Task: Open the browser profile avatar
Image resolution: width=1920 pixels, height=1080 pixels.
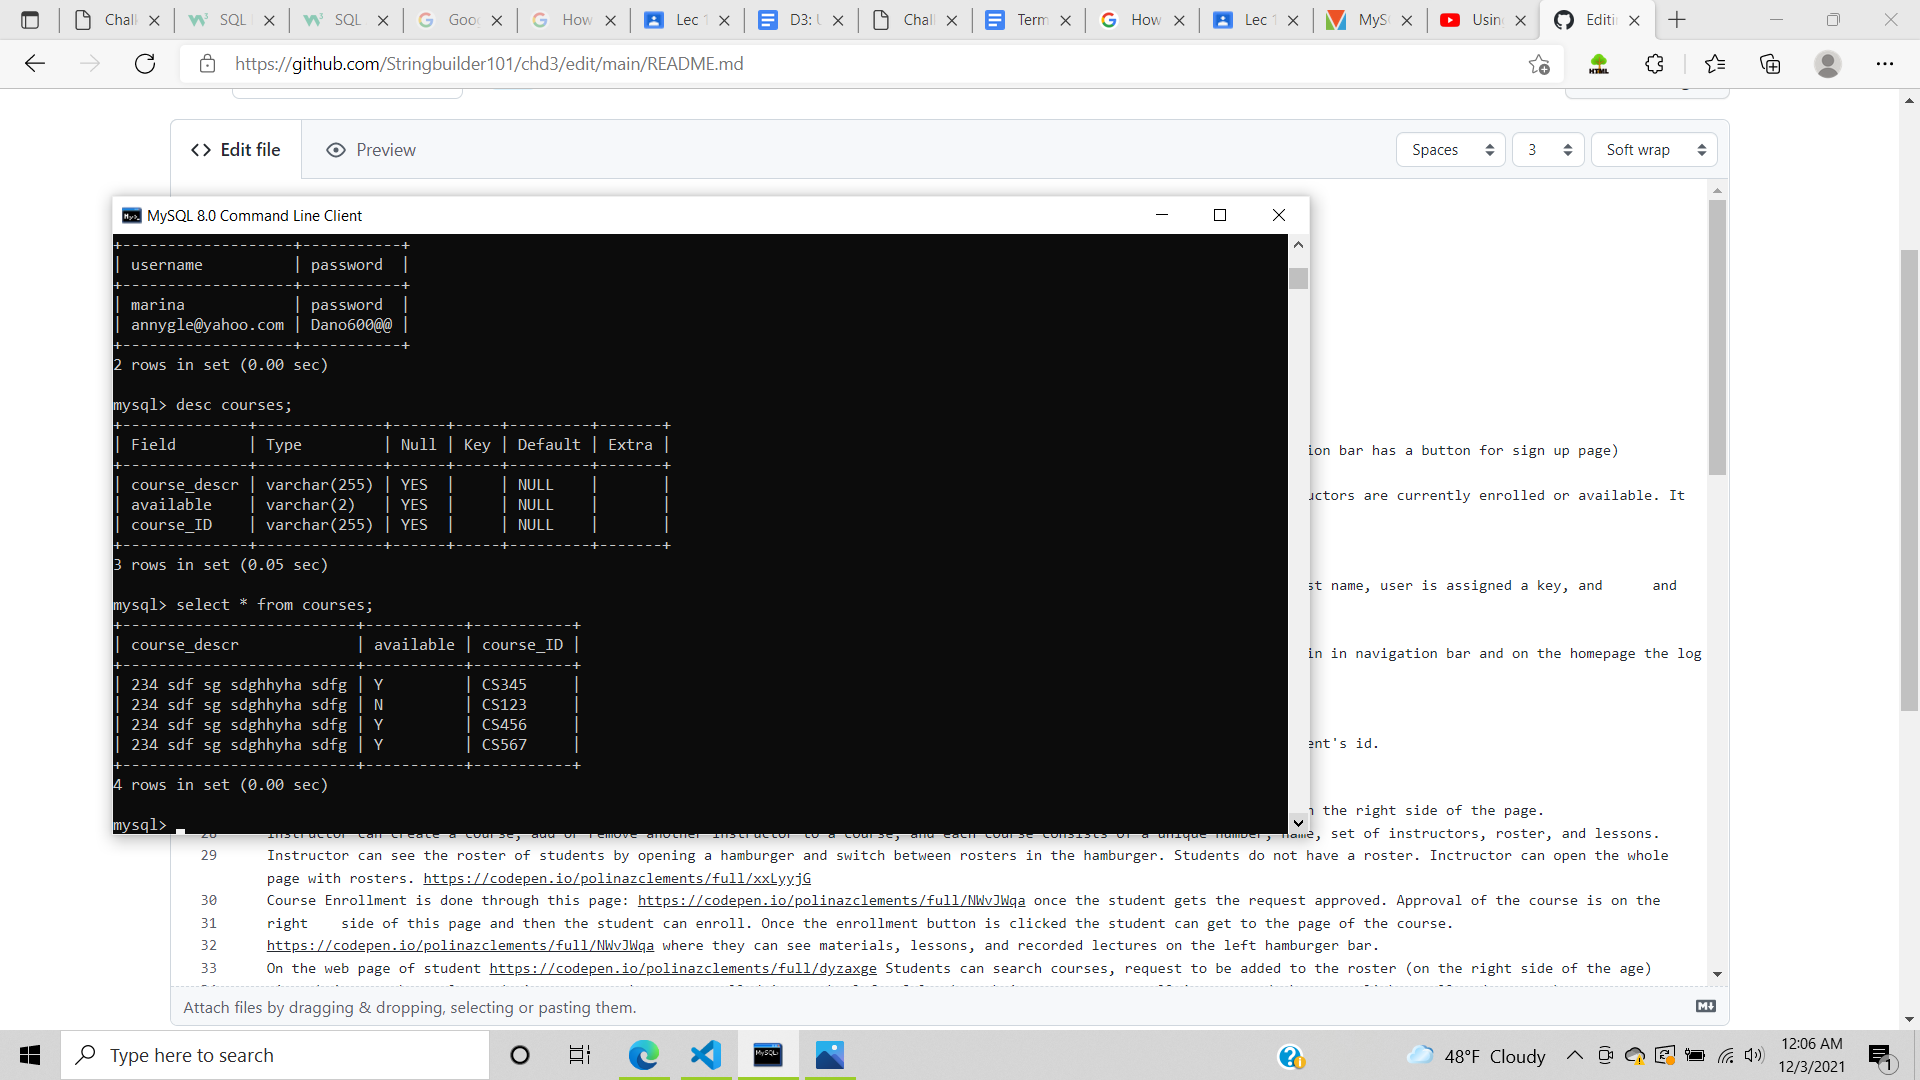Action: point(1827,63)
